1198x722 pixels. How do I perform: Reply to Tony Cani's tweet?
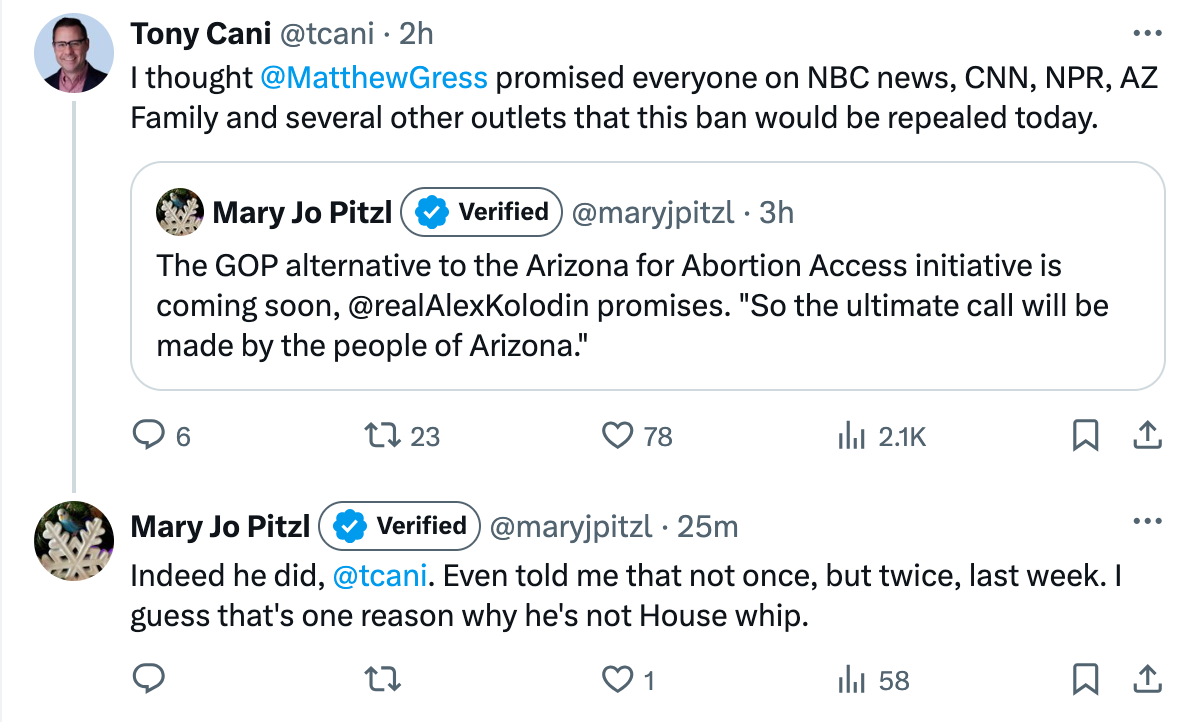(149, 436)
